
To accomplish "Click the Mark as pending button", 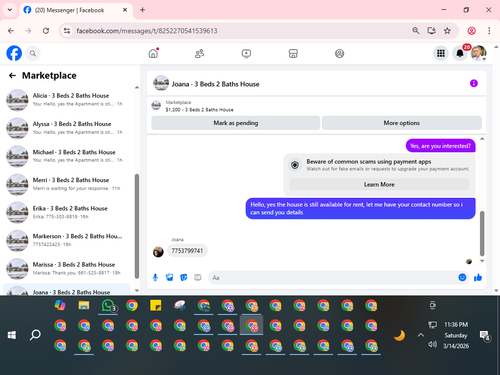I will [x=236, y=123].
